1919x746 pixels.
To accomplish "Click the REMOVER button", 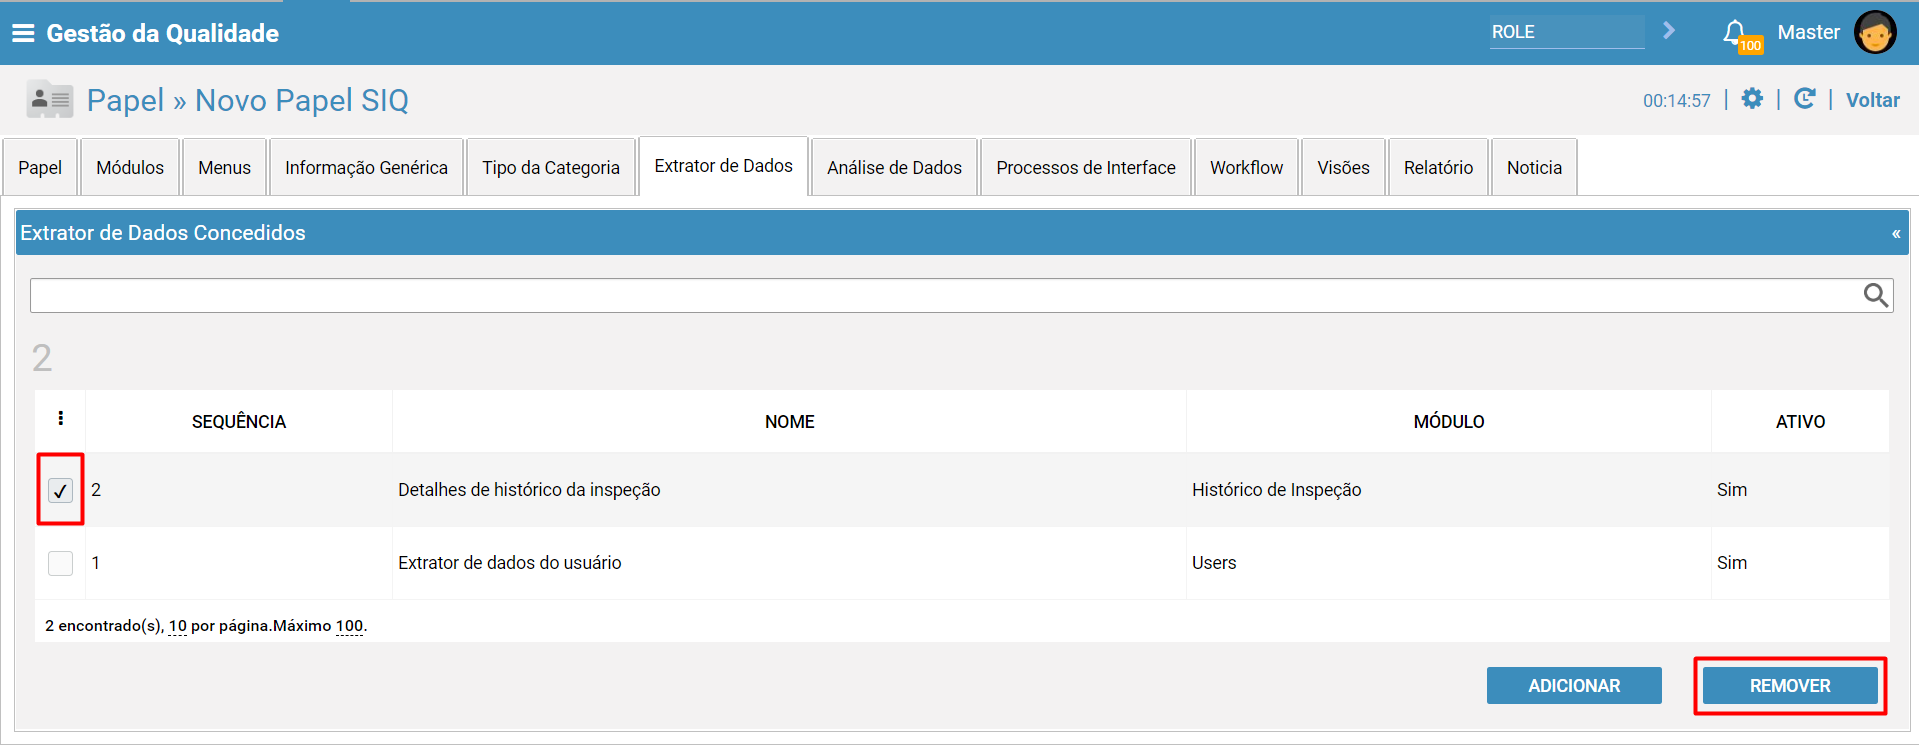I will [1790, 686].
